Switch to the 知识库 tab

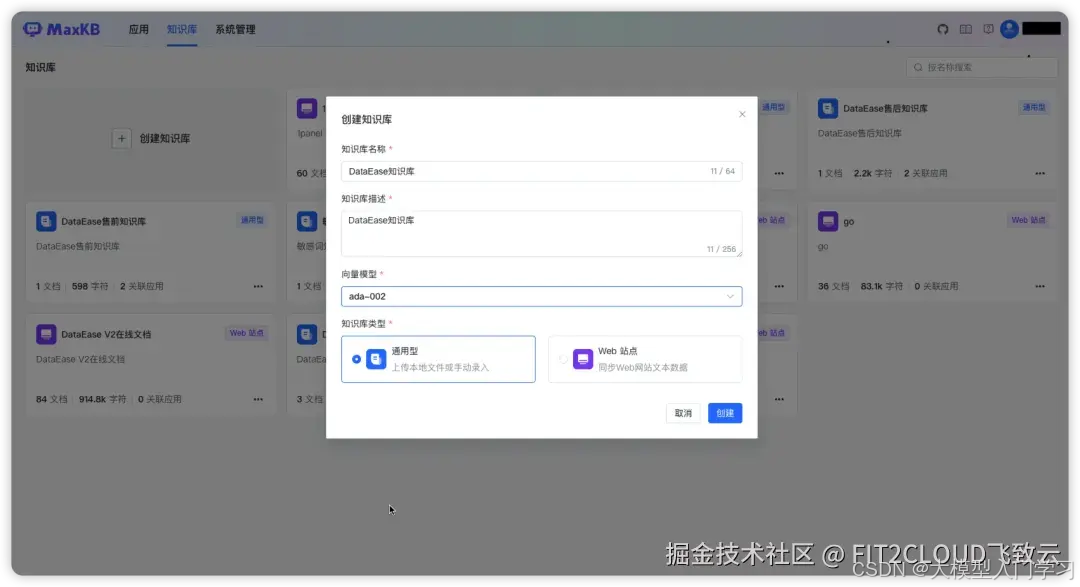tap(182, 30)
